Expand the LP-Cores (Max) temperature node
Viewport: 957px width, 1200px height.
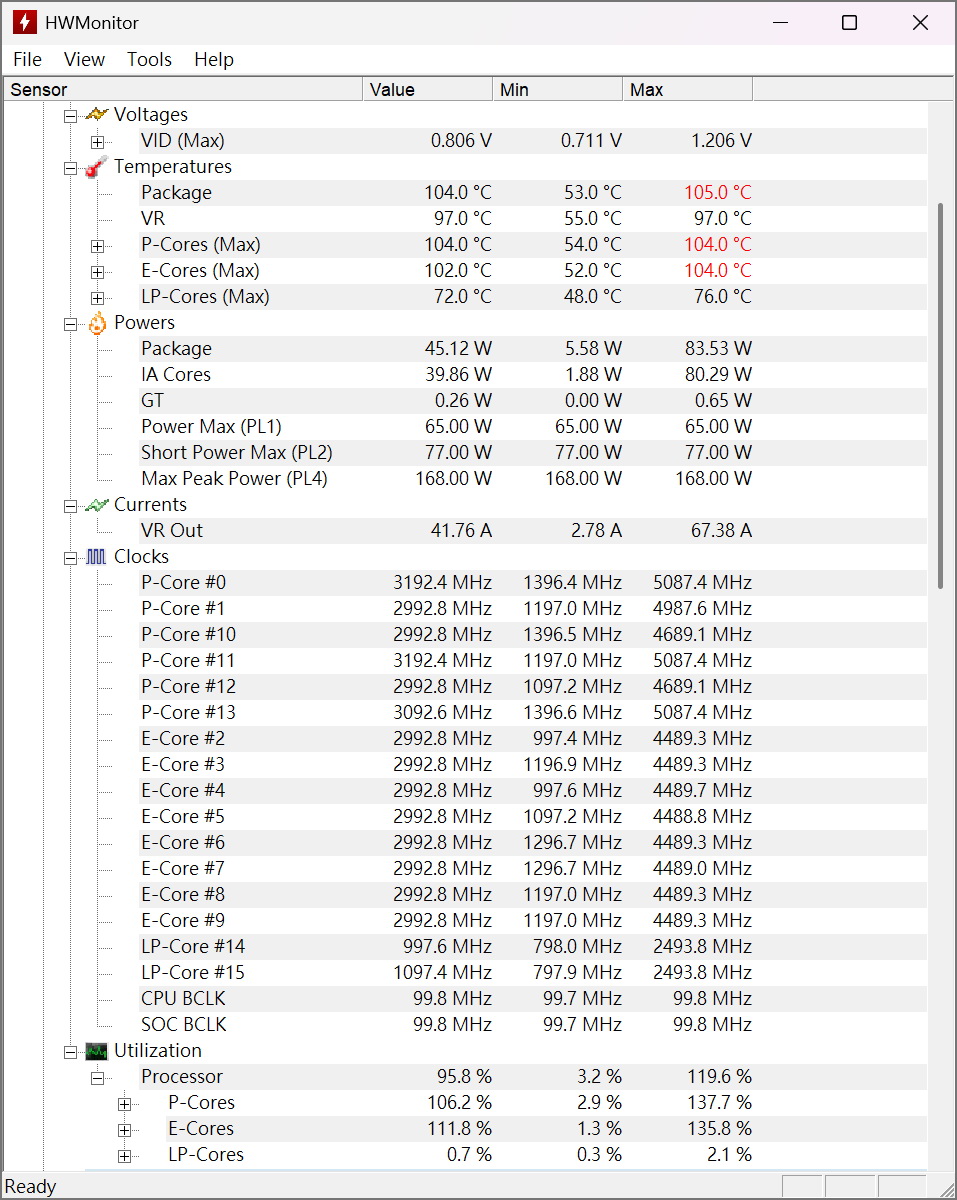(x=97, y=298)
